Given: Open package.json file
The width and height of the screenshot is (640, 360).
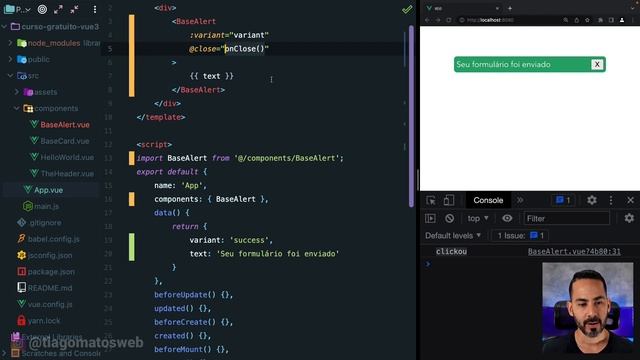Looking at the screenshot, I should point(46,271).
